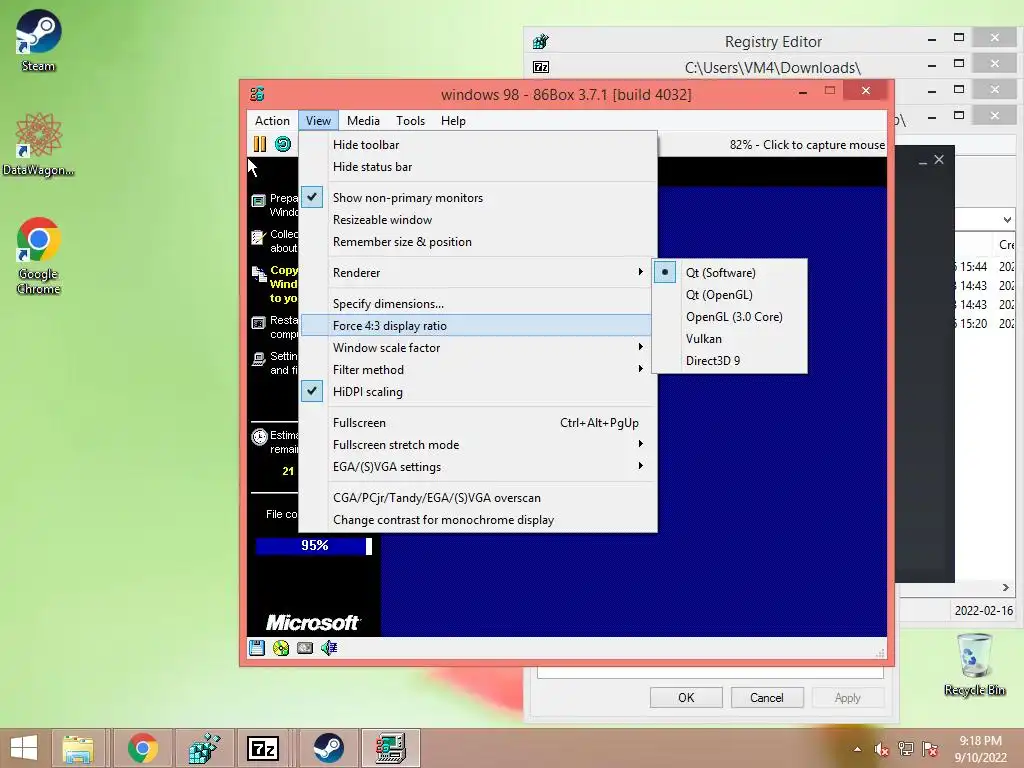Screen dimensions: 1024x768
Task: Click the Registry Editor window title icon
Action: (x=541, y=42)
